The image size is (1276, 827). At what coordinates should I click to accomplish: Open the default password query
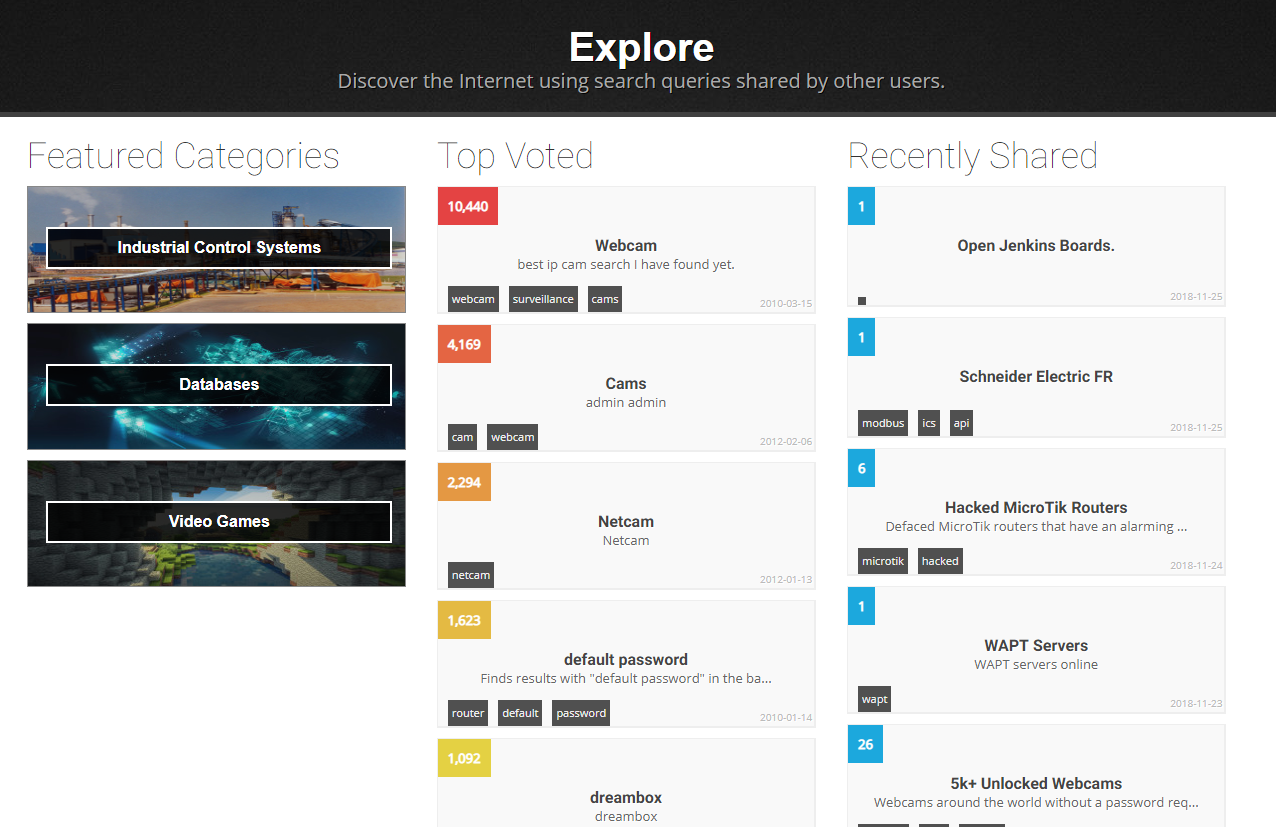[626, 660]
